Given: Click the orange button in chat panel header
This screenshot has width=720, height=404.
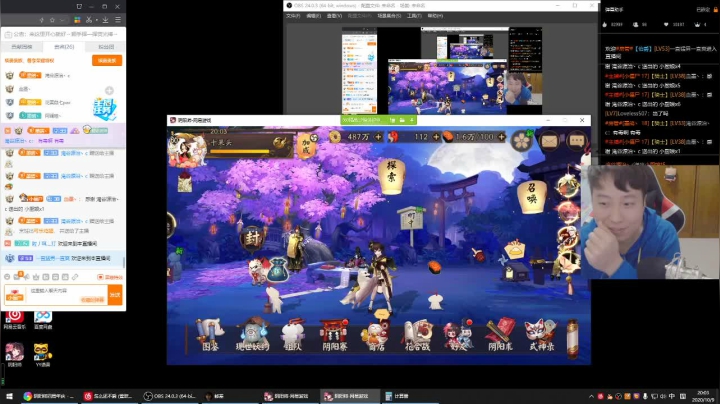Looking at the screenshot, I should click(107, 60).
